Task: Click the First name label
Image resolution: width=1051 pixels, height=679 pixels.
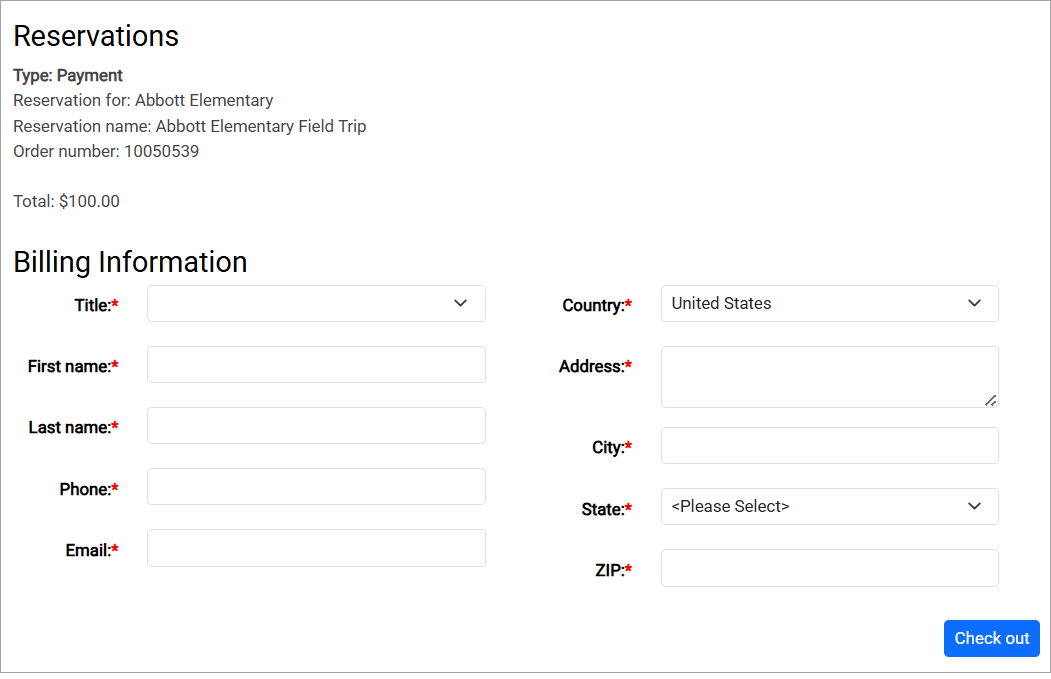Action: coord(69,367)
